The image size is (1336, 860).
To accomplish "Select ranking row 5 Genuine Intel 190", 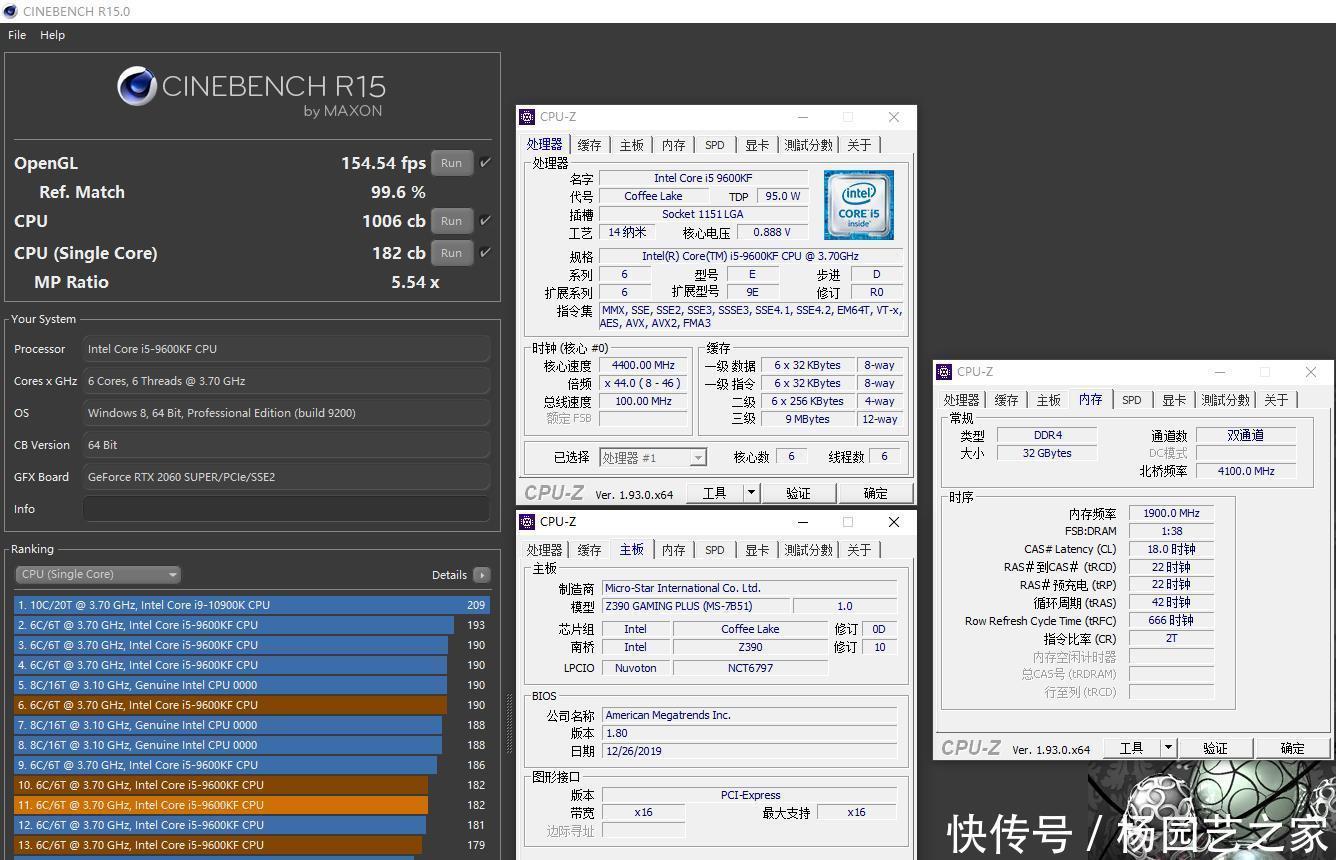I will 251,685.
